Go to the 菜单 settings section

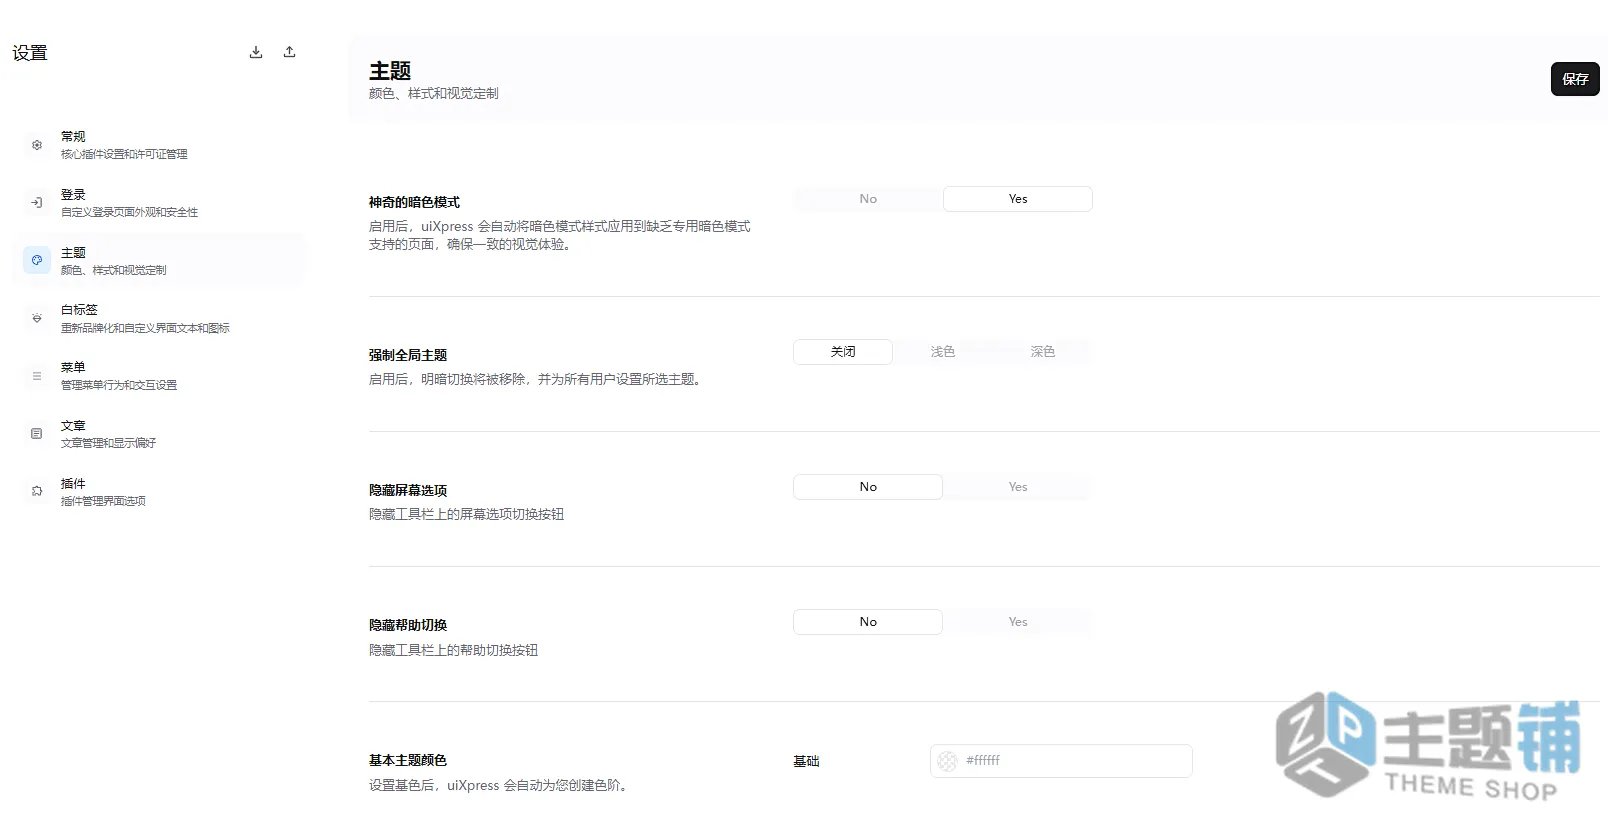158,376
